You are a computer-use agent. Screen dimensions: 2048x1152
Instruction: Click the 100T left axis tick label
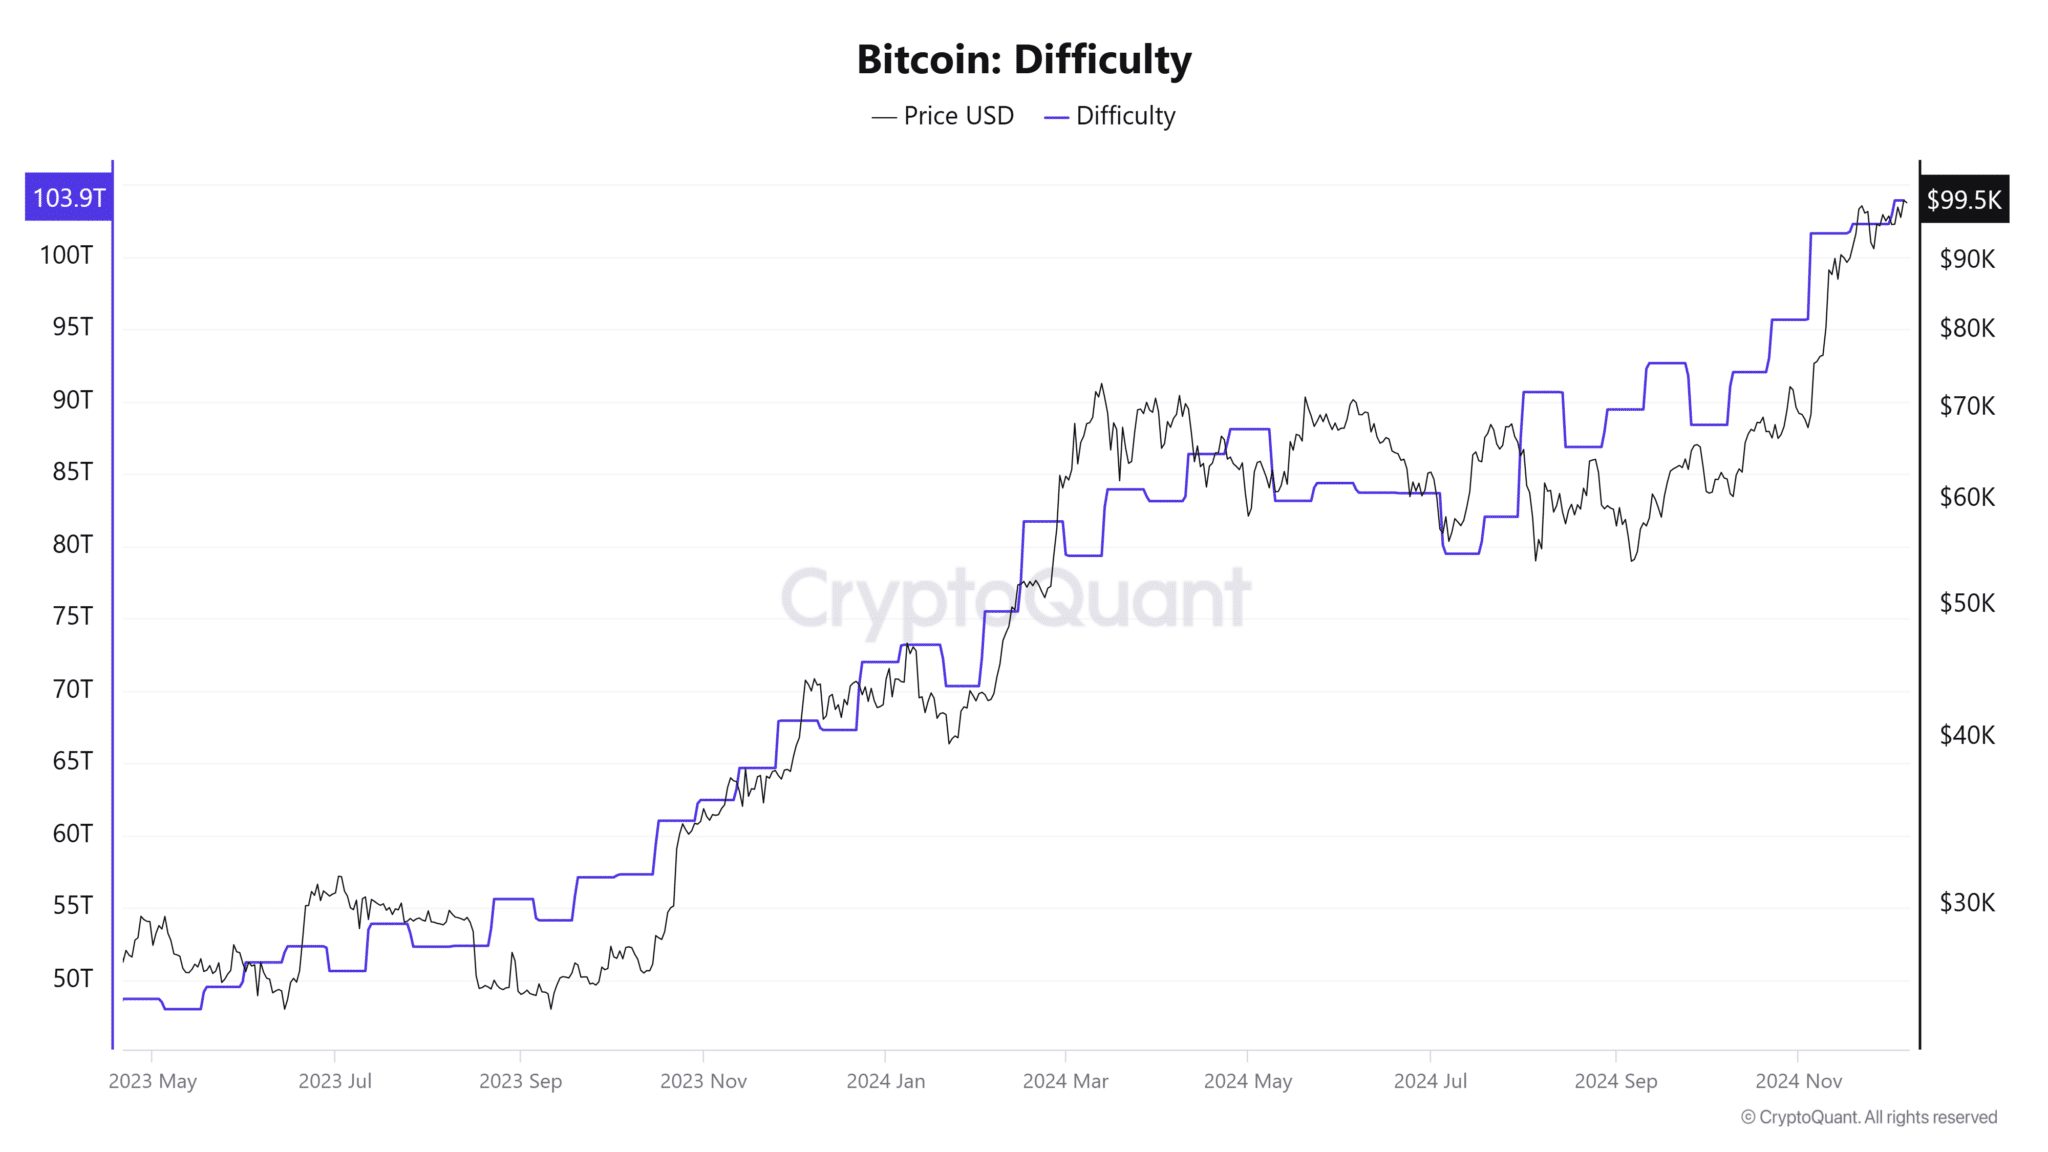coord(66,255)
